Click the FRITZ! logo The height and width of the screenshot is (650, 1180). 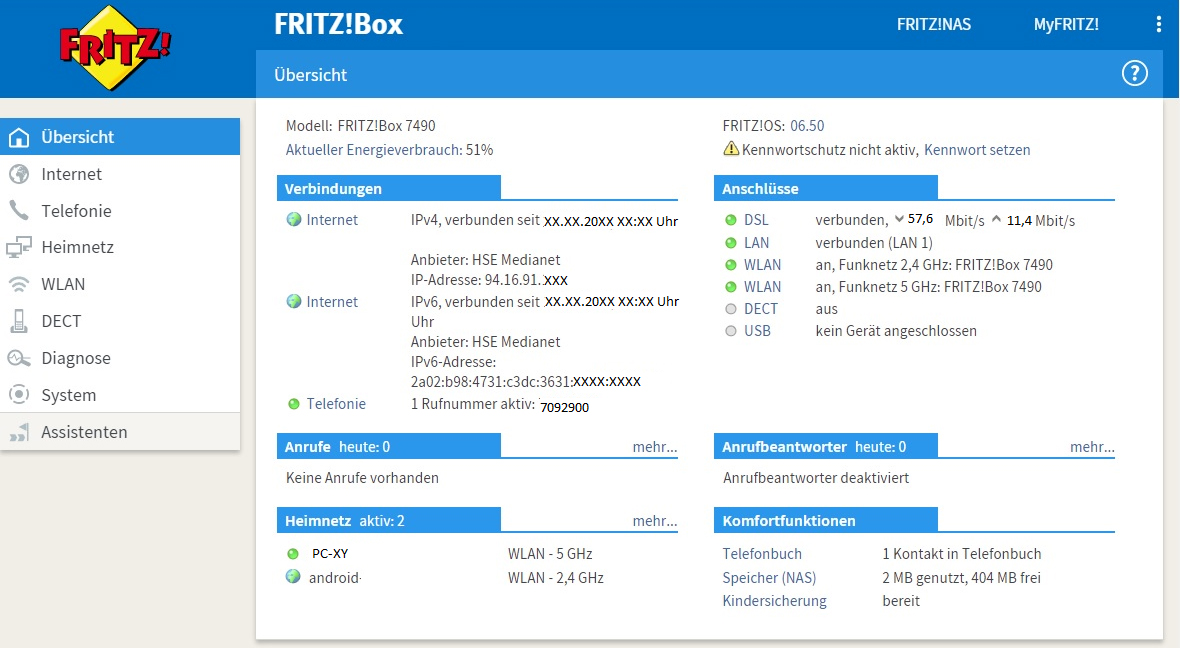point(115,47)
